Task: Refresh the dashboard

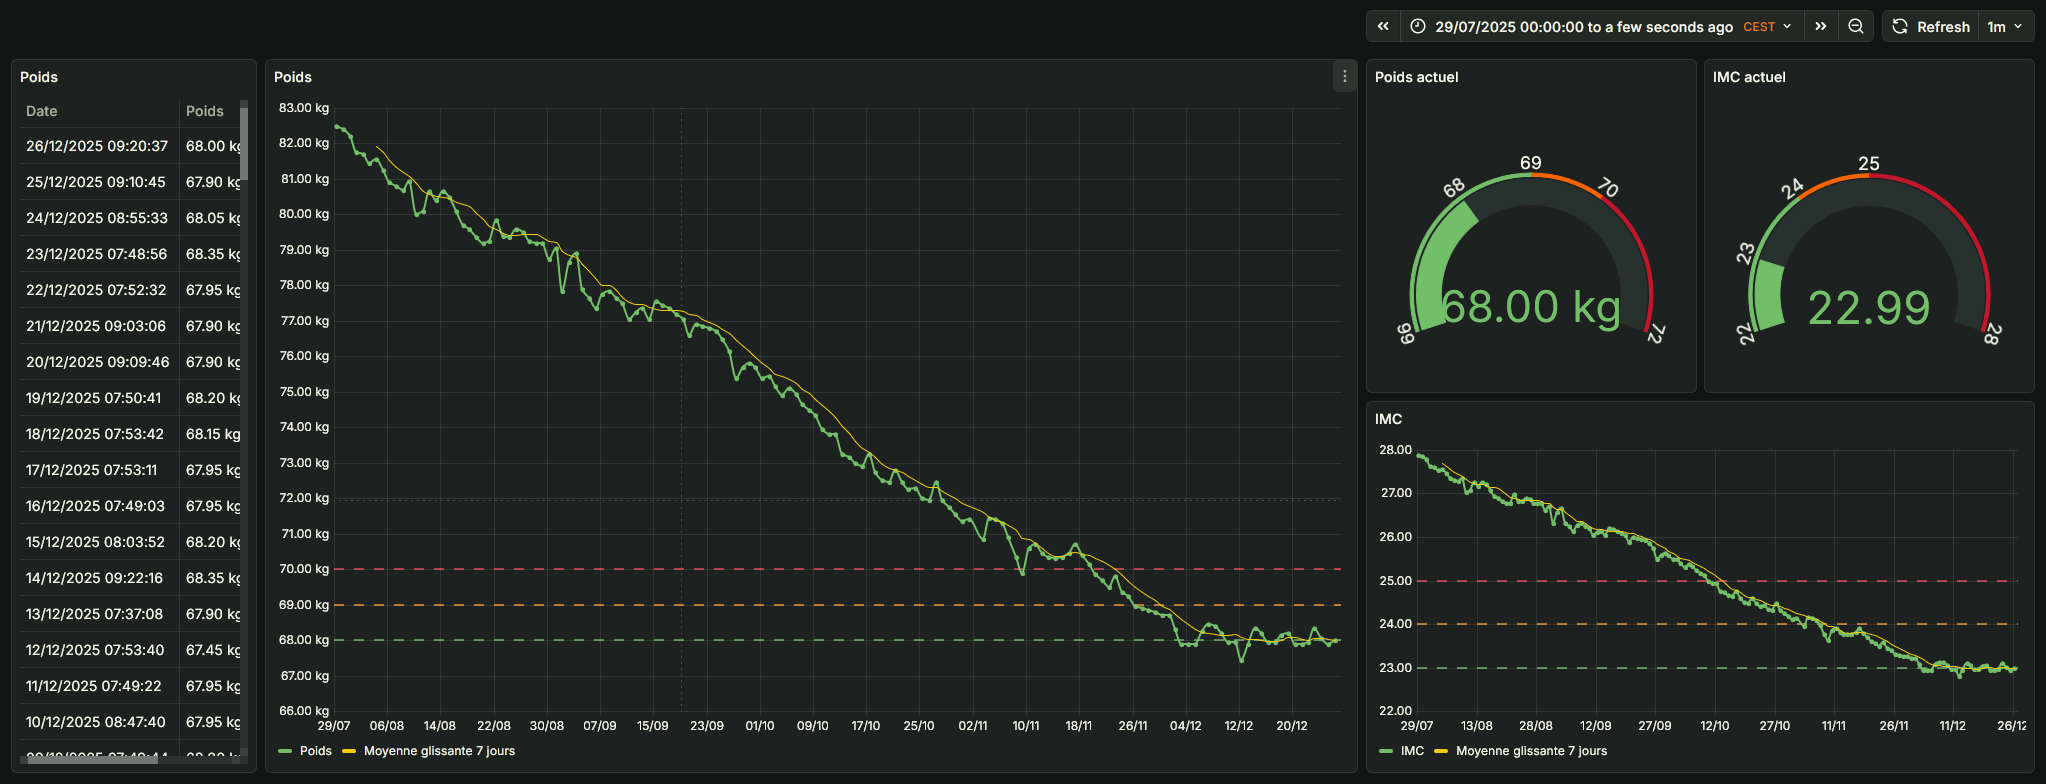Action: [x=1930, y=27]
